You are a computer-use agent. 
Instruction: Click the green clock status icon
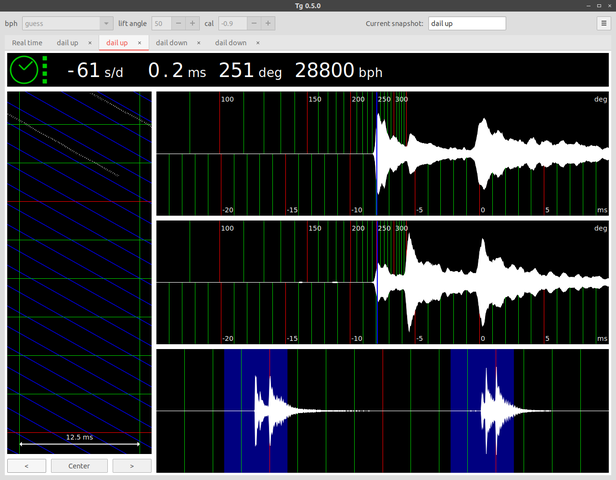24,70
